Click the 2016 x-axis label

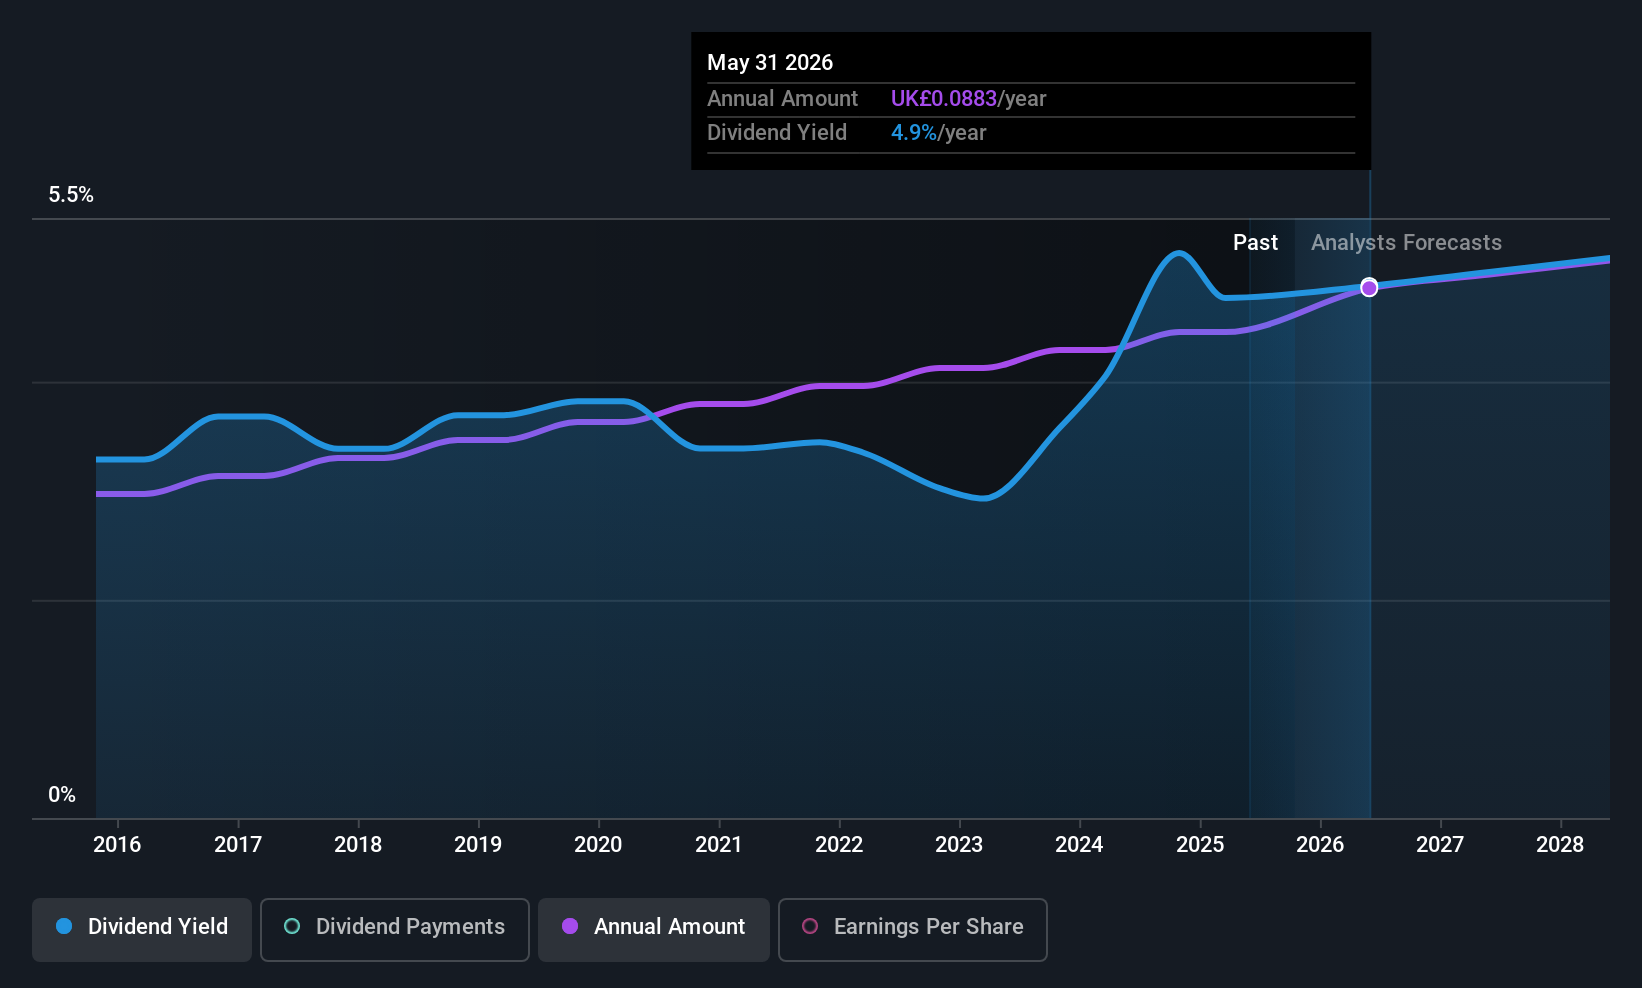pyautogui.click(x=117, y=844)
